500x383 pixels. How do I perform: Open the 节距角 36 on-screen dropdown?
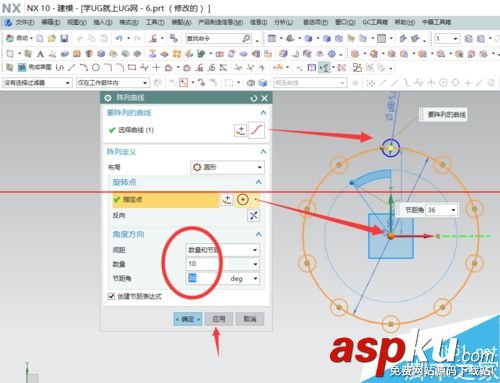(453, 210)
